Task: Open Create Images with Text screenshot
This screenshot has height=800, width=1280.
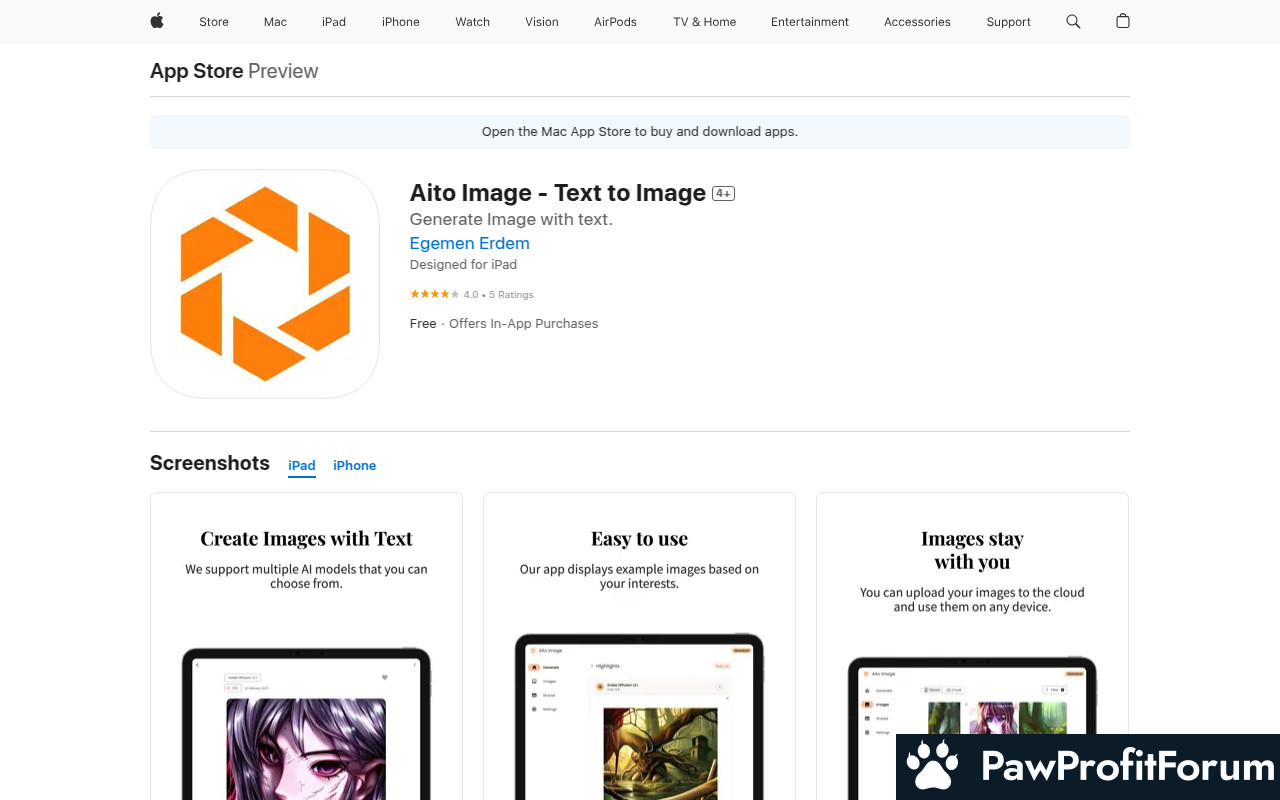Action: [306, 646]
